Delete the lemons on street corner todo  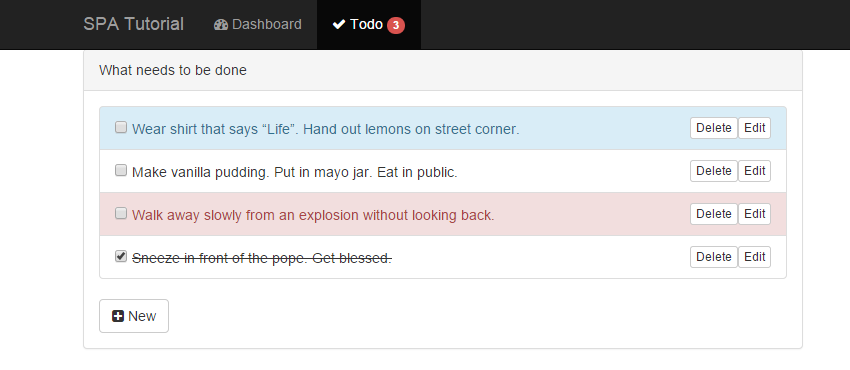point(714,128)
